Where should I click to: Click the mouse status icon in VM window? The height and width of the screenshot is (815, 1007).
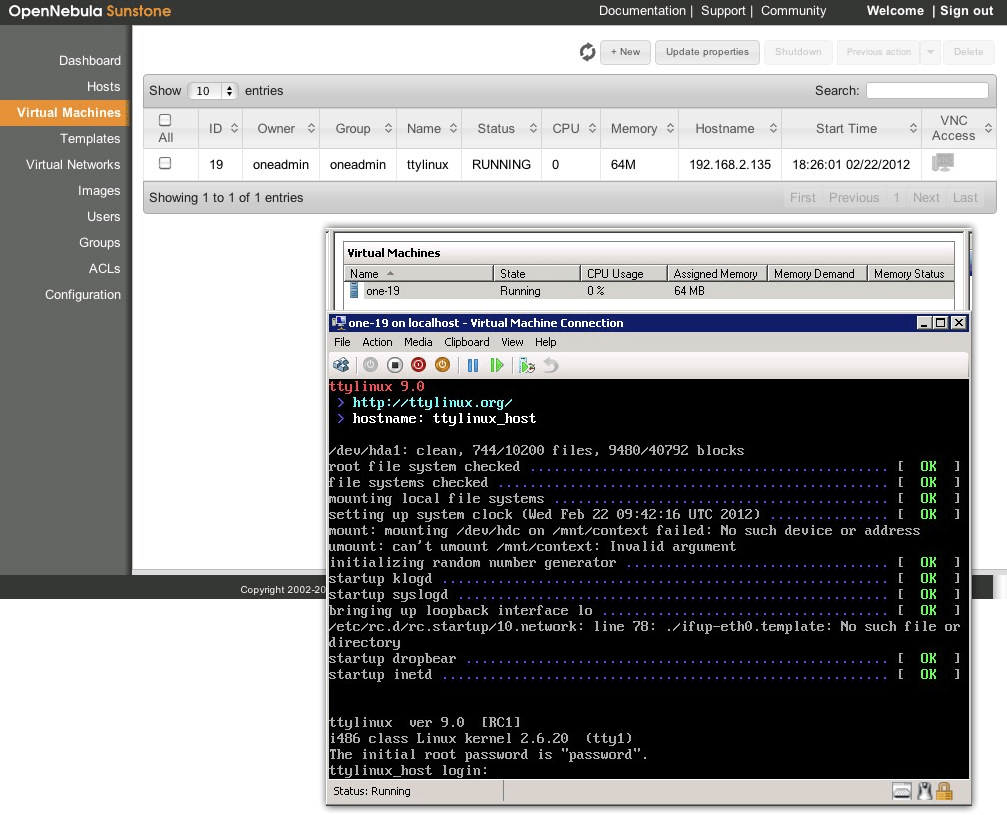click(x=925, y=791)
